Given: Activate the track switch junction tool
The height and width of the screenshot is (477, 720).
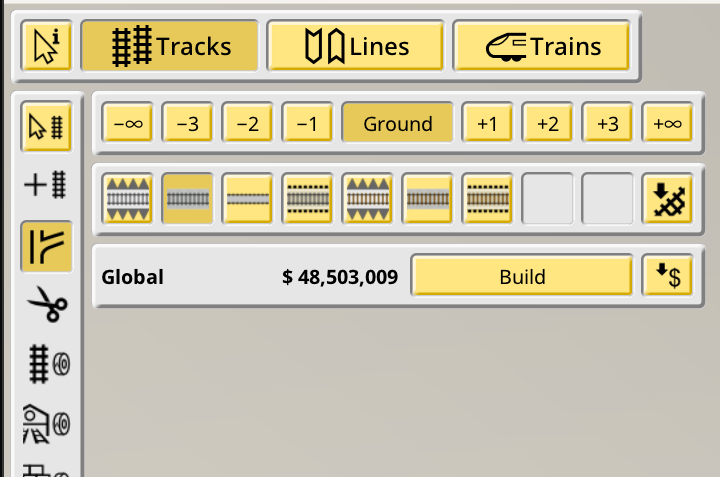Looking at the screenshot, I should click(46, 247).
